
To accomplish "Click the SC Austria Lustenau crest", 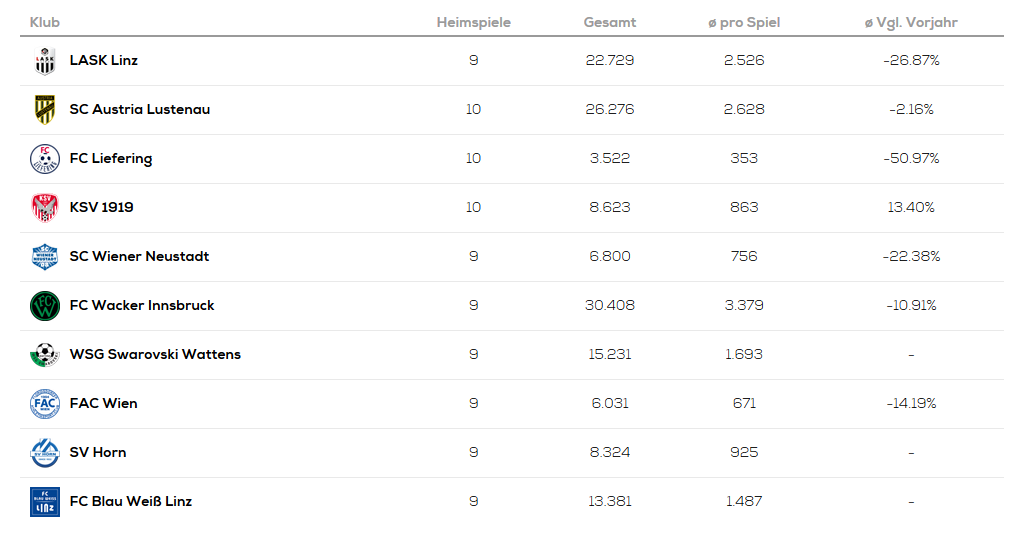I will pos(45,110).
